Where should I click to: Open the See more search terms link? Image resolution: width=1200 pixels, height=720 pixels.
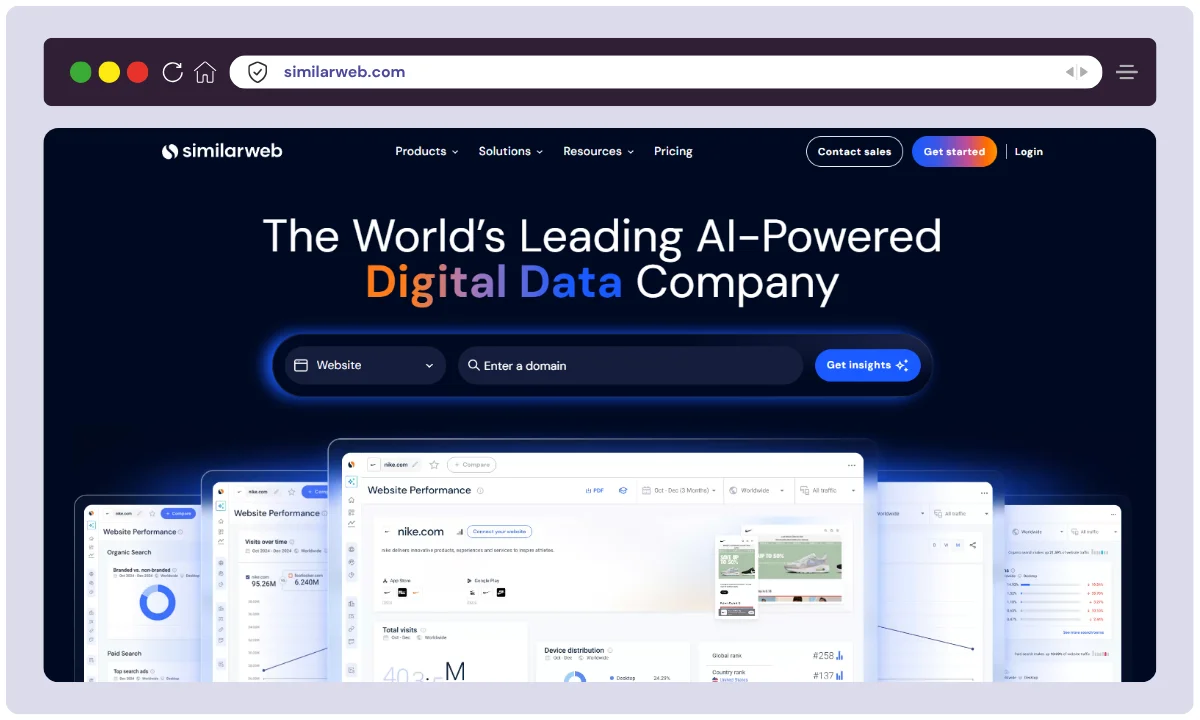click(x=1083, y=633)
